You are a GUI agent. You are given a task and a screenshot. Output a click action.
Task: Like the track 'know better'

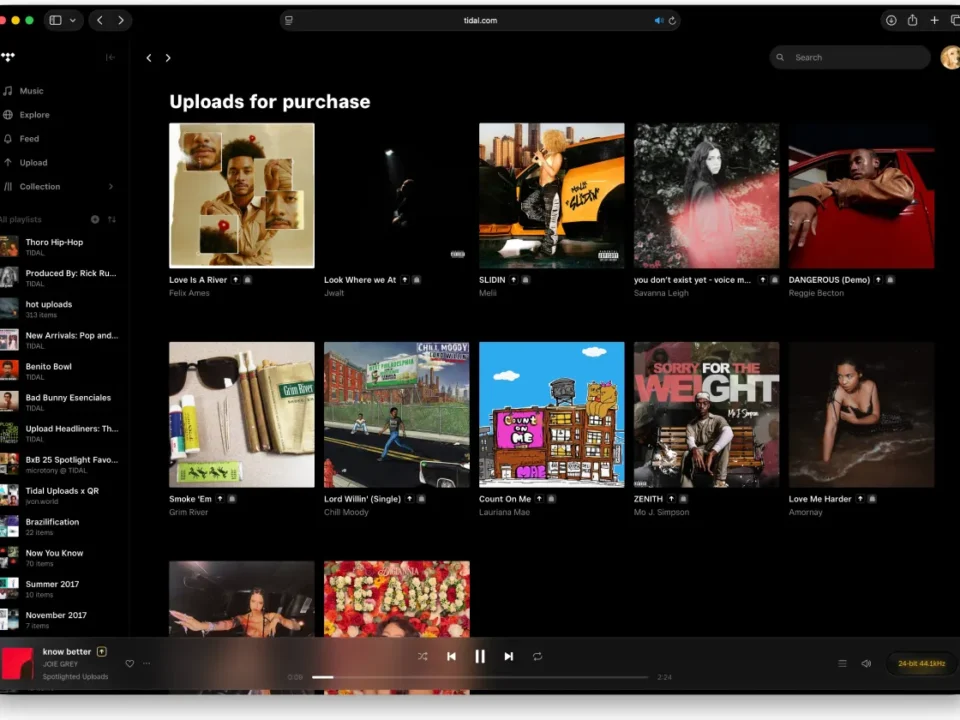click(129, 664)
